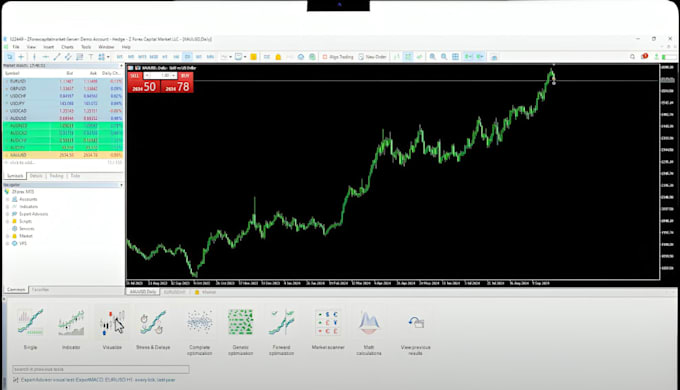
Task: Choose Stress & Delays test mode
Action: [x=153, y=329]
